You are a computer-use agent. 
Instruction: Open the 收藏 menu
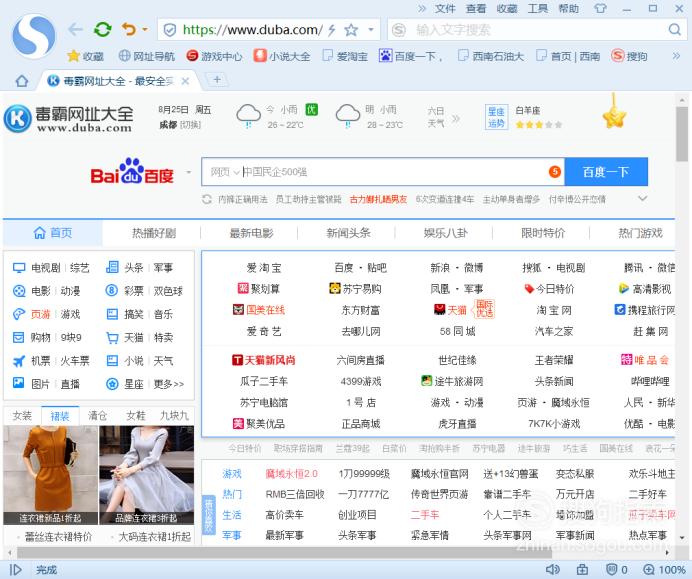[x=507, y=9]
